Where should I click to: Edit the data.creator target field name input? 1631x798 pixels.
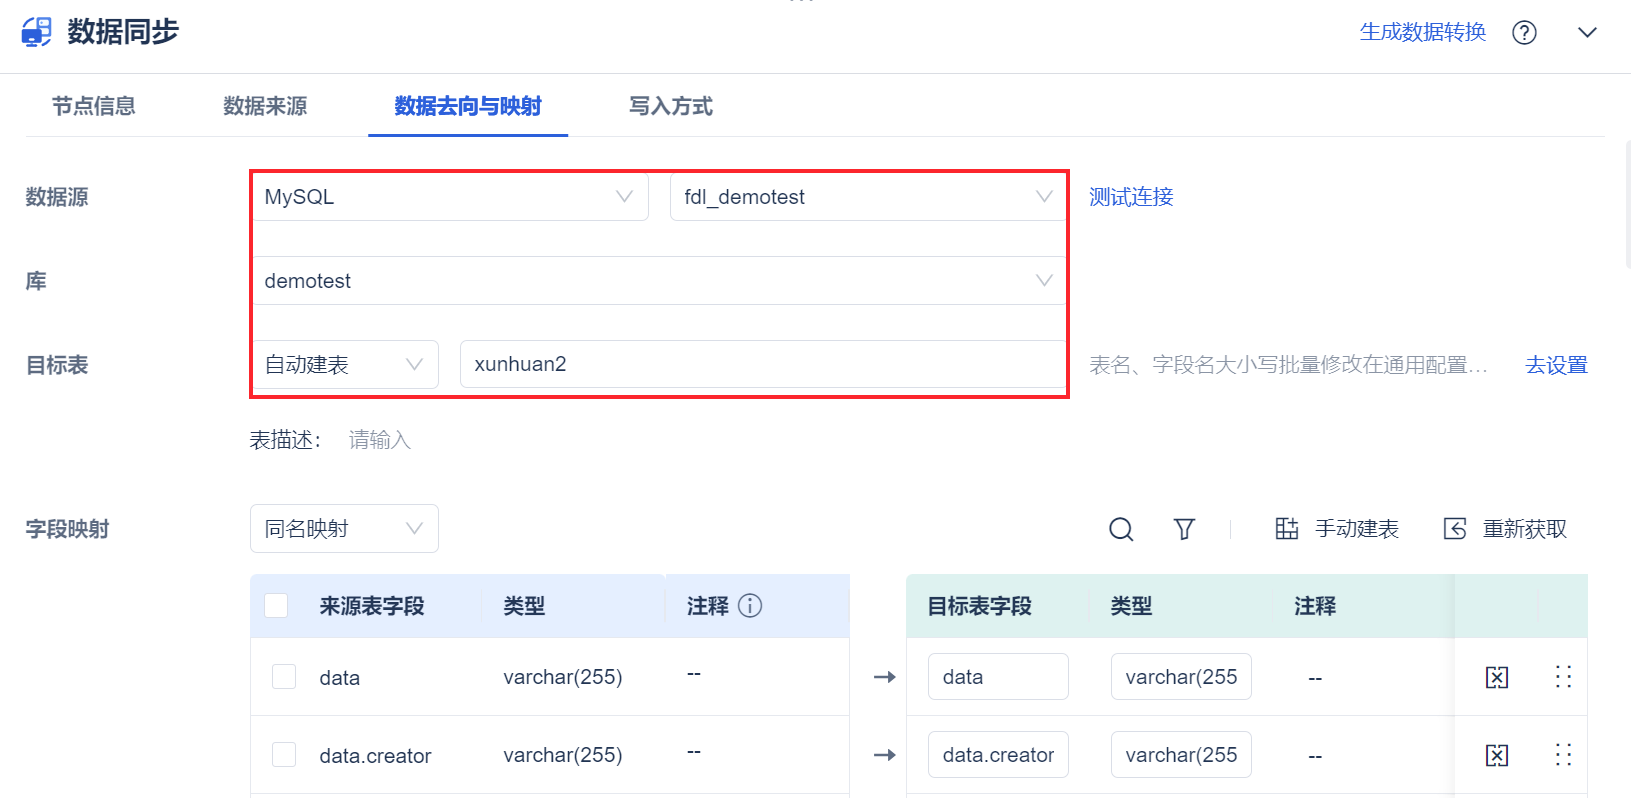(998, 755)
